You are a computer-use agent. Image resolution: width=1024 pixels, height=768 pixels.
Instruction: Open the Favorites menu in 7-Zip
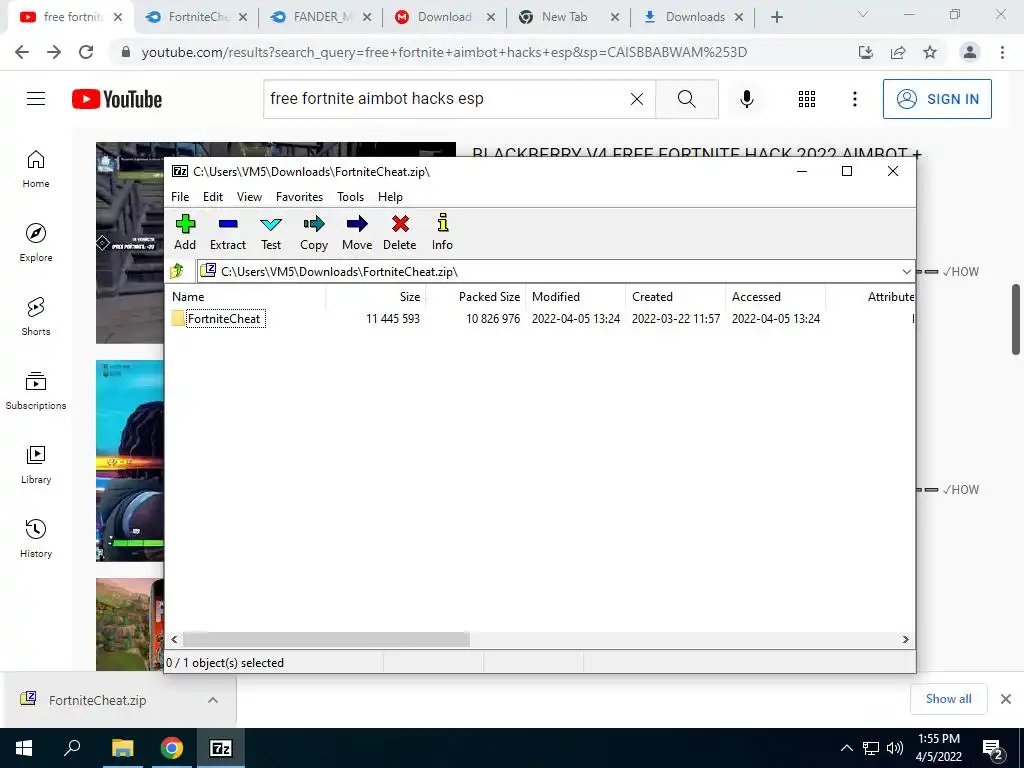tap(299, 197)
